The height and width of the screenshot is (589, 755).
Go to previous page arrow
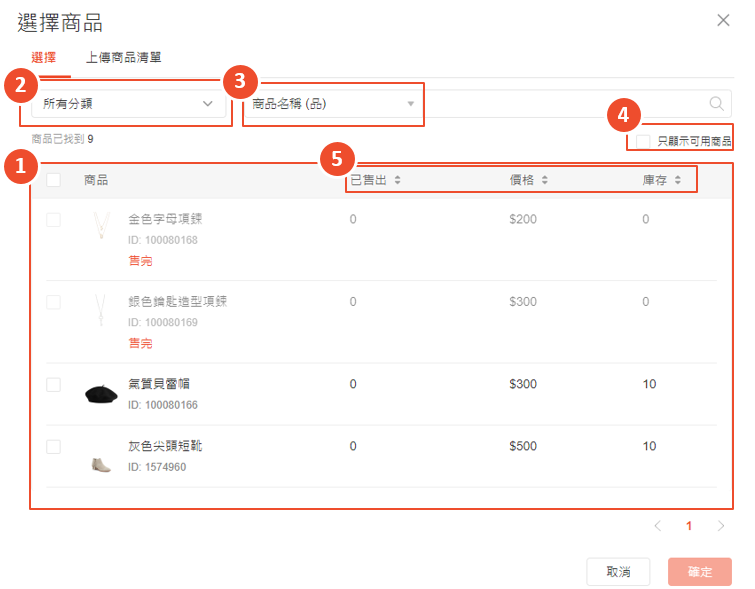pos(657,525)
